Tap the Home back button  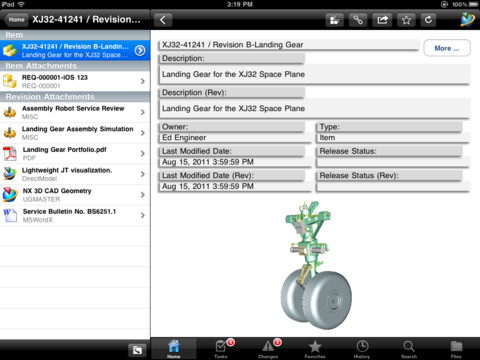16,20
